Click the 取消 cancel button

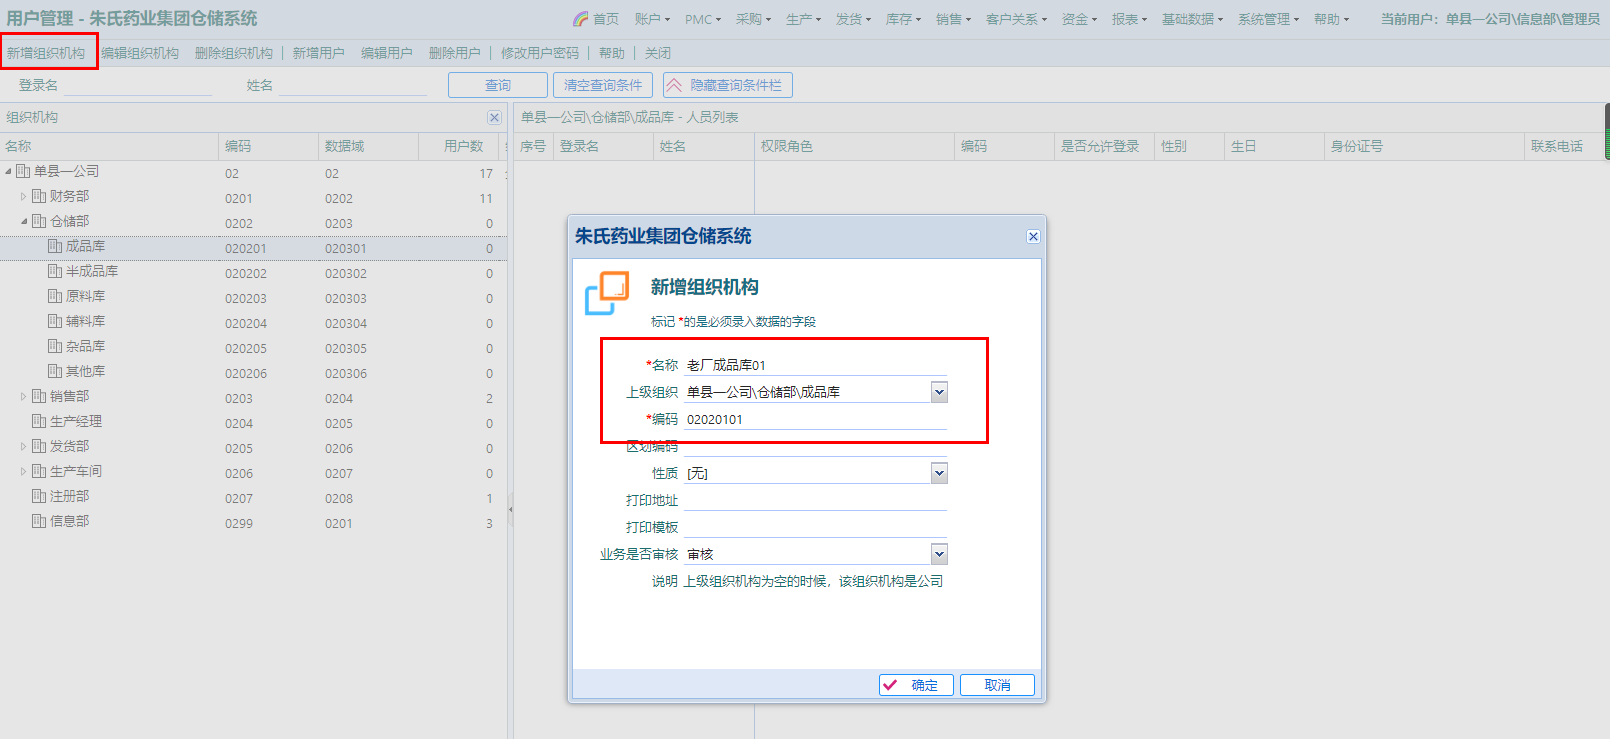pos(997,685)
